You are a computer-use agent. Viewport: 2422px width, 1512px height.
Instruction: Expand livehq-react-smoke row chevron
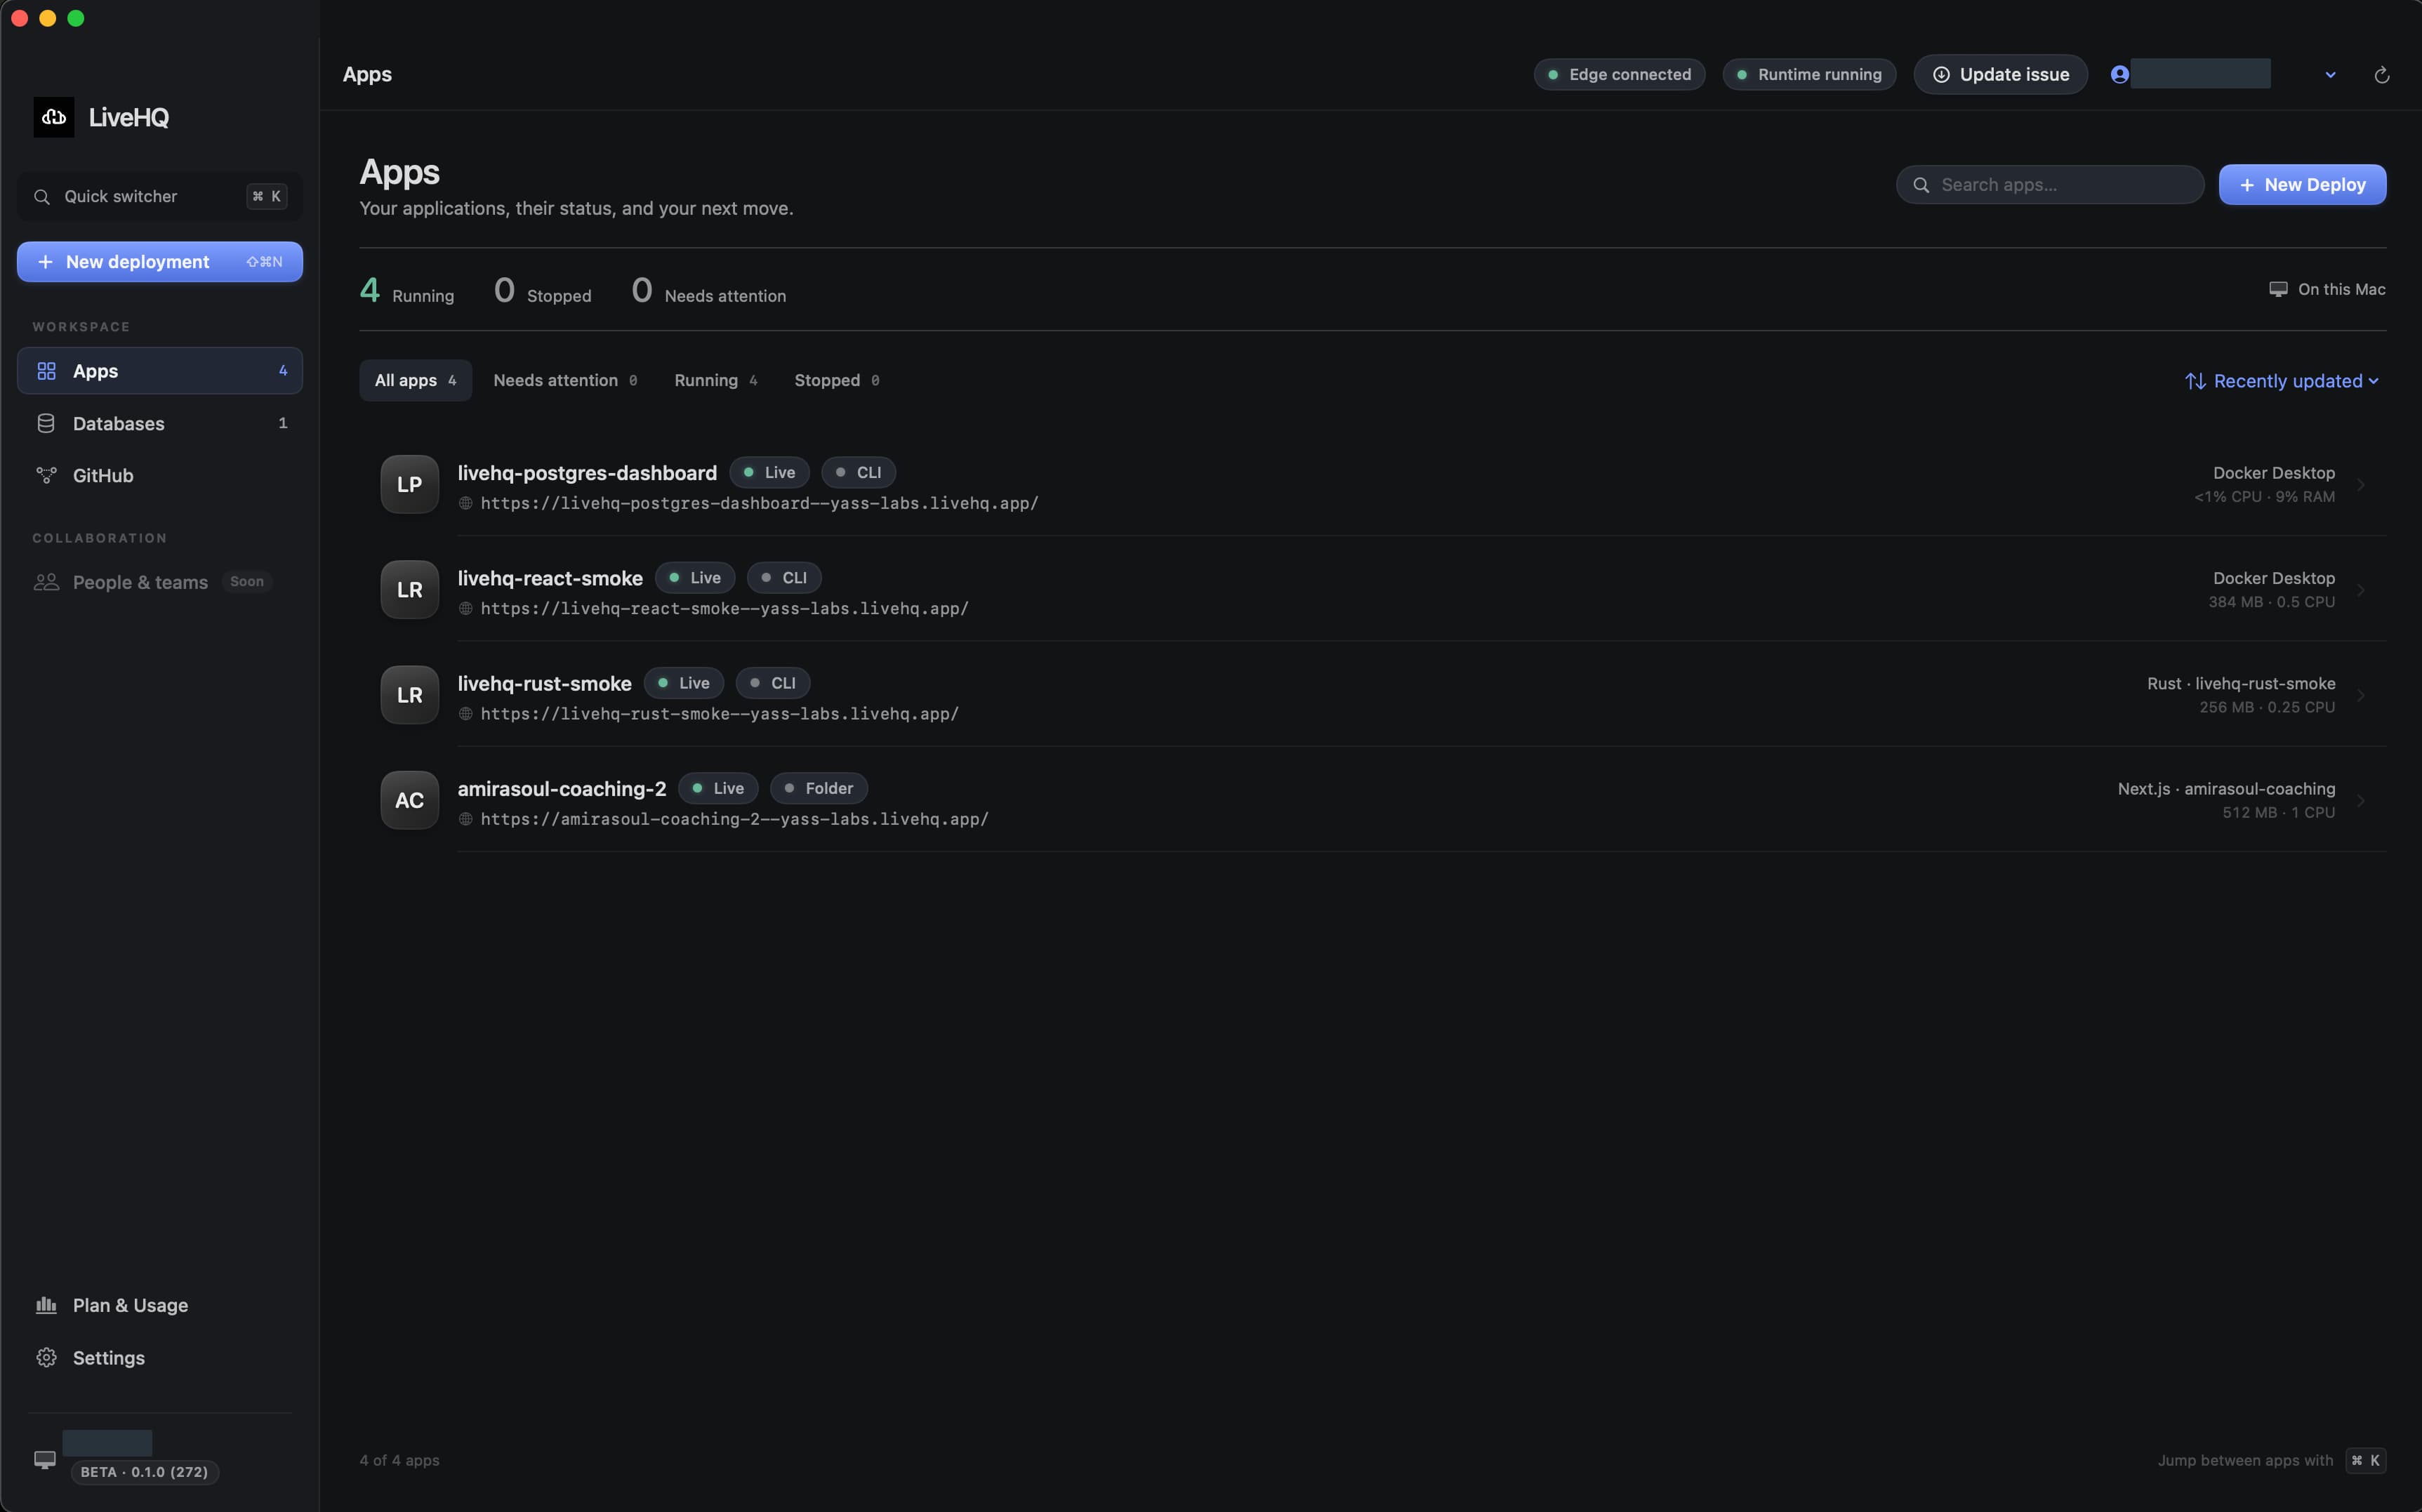(x=2361, y=590)
